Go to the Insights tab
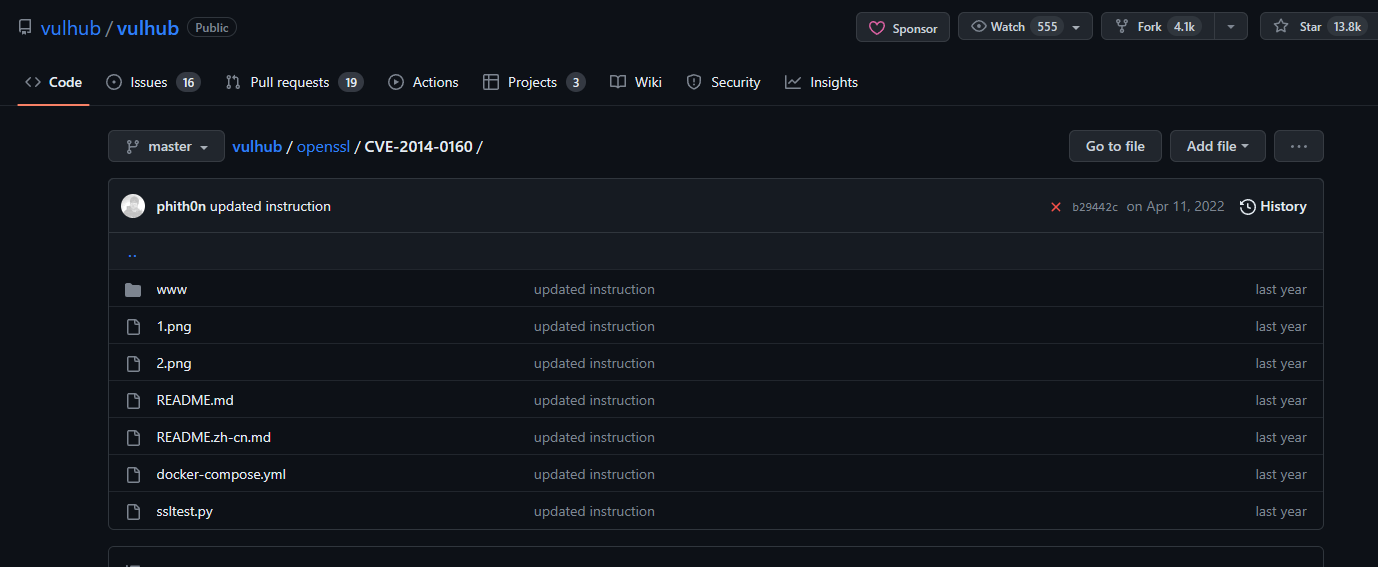Image resolution: width=1378 pixels, height=567 pixels. (821, 82)
